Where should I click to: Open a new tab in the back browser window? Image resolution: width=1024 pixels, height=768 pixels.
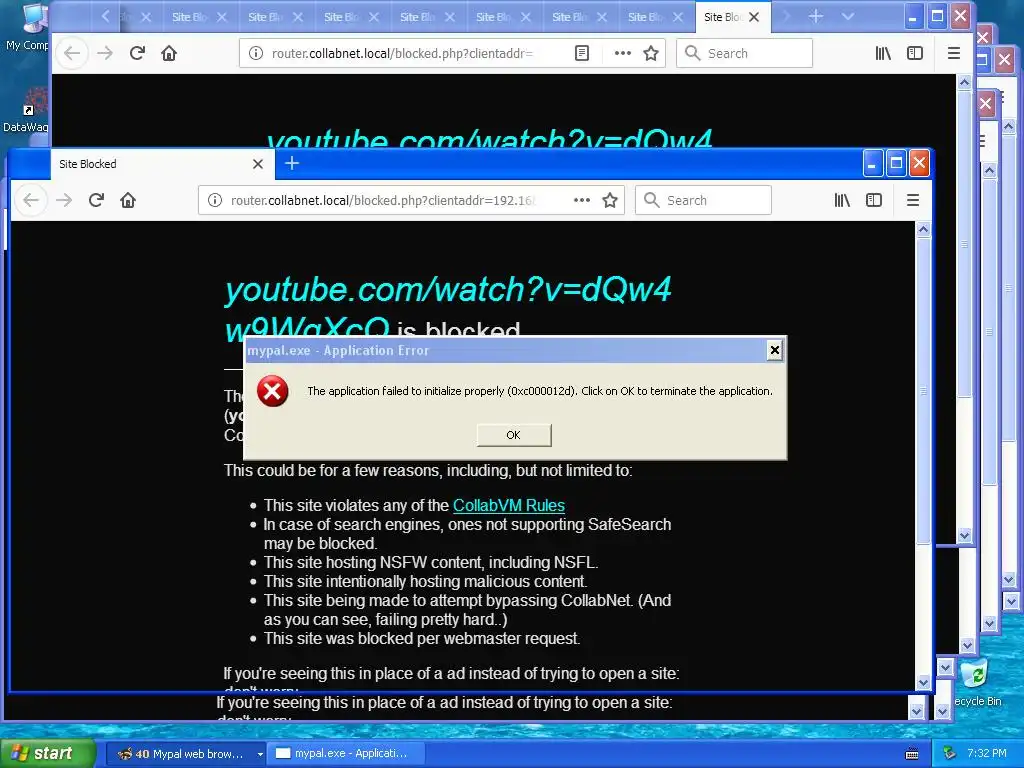[816, 16]
